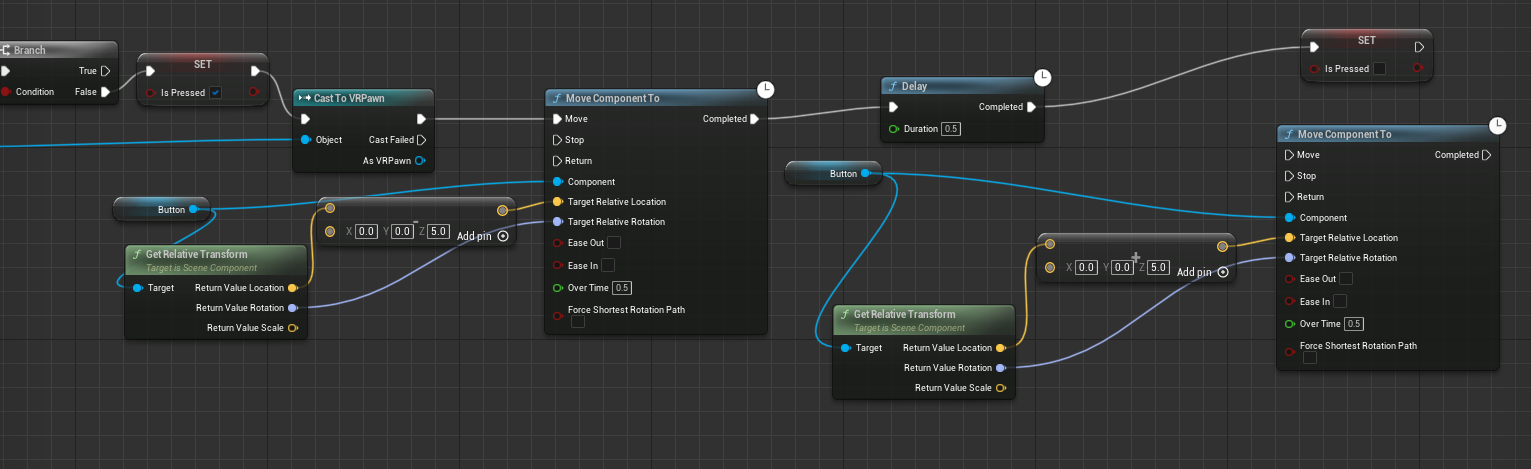Click Target Relative Rotation pin on left Move node
1531x469 pixels.
click(557, 222)
